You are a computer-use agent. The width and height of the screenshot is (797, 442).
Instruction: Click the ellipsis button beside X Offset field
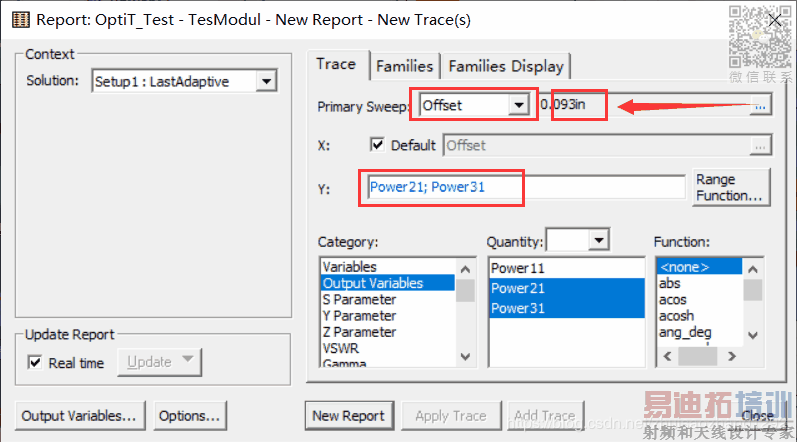pos(761,145)
